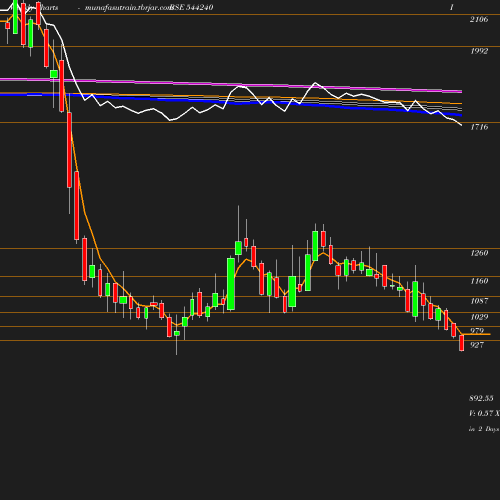This screenshot has height=500, width=500.
Task: Click the 1029 price level label
Action: 479,317
